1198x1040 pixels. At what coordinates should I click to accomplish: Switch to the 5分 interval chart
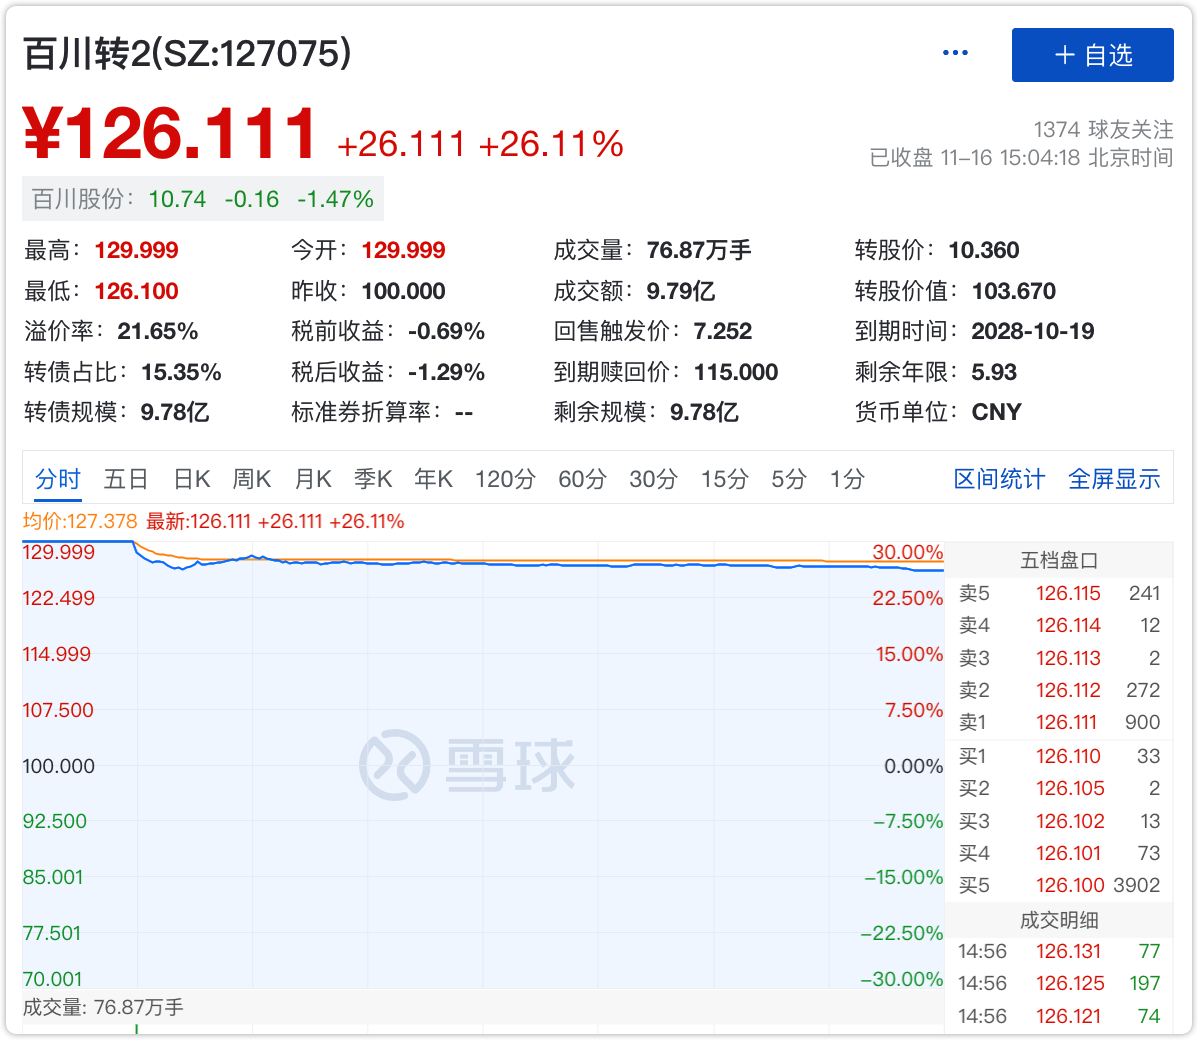point(788,479)
